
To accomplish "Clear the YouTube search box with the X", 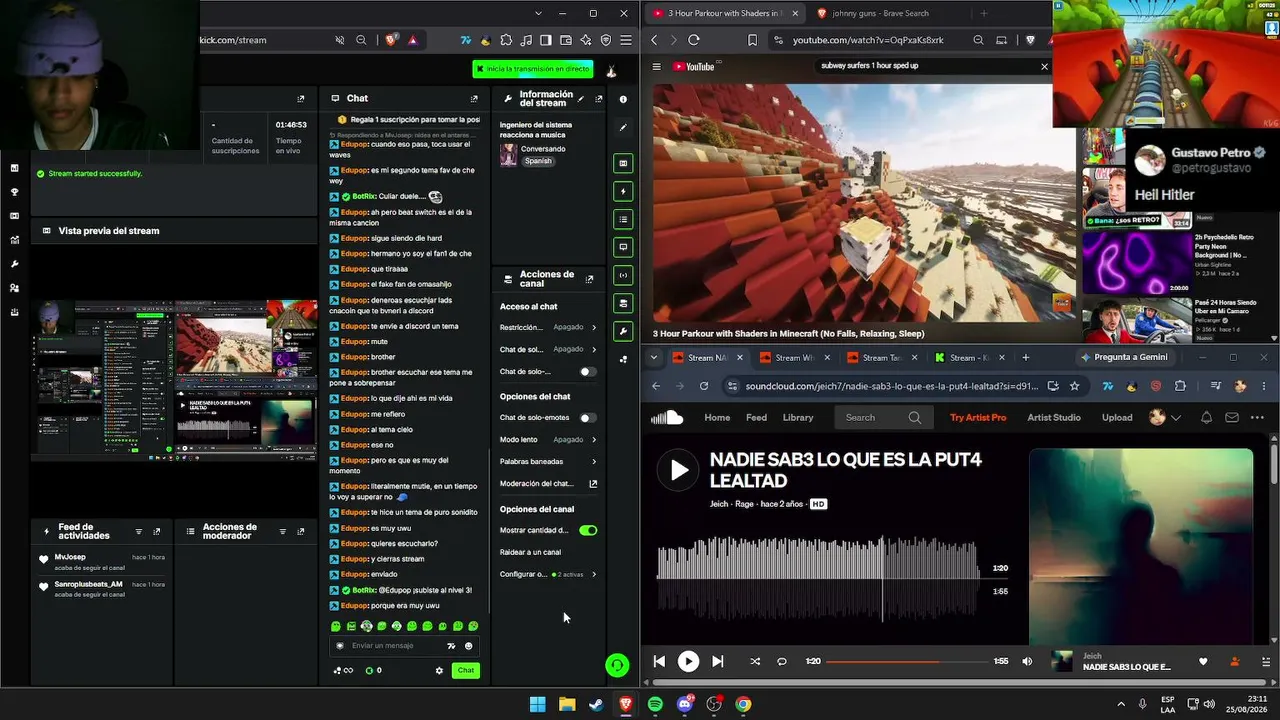I will click(x=1044, y=67).
